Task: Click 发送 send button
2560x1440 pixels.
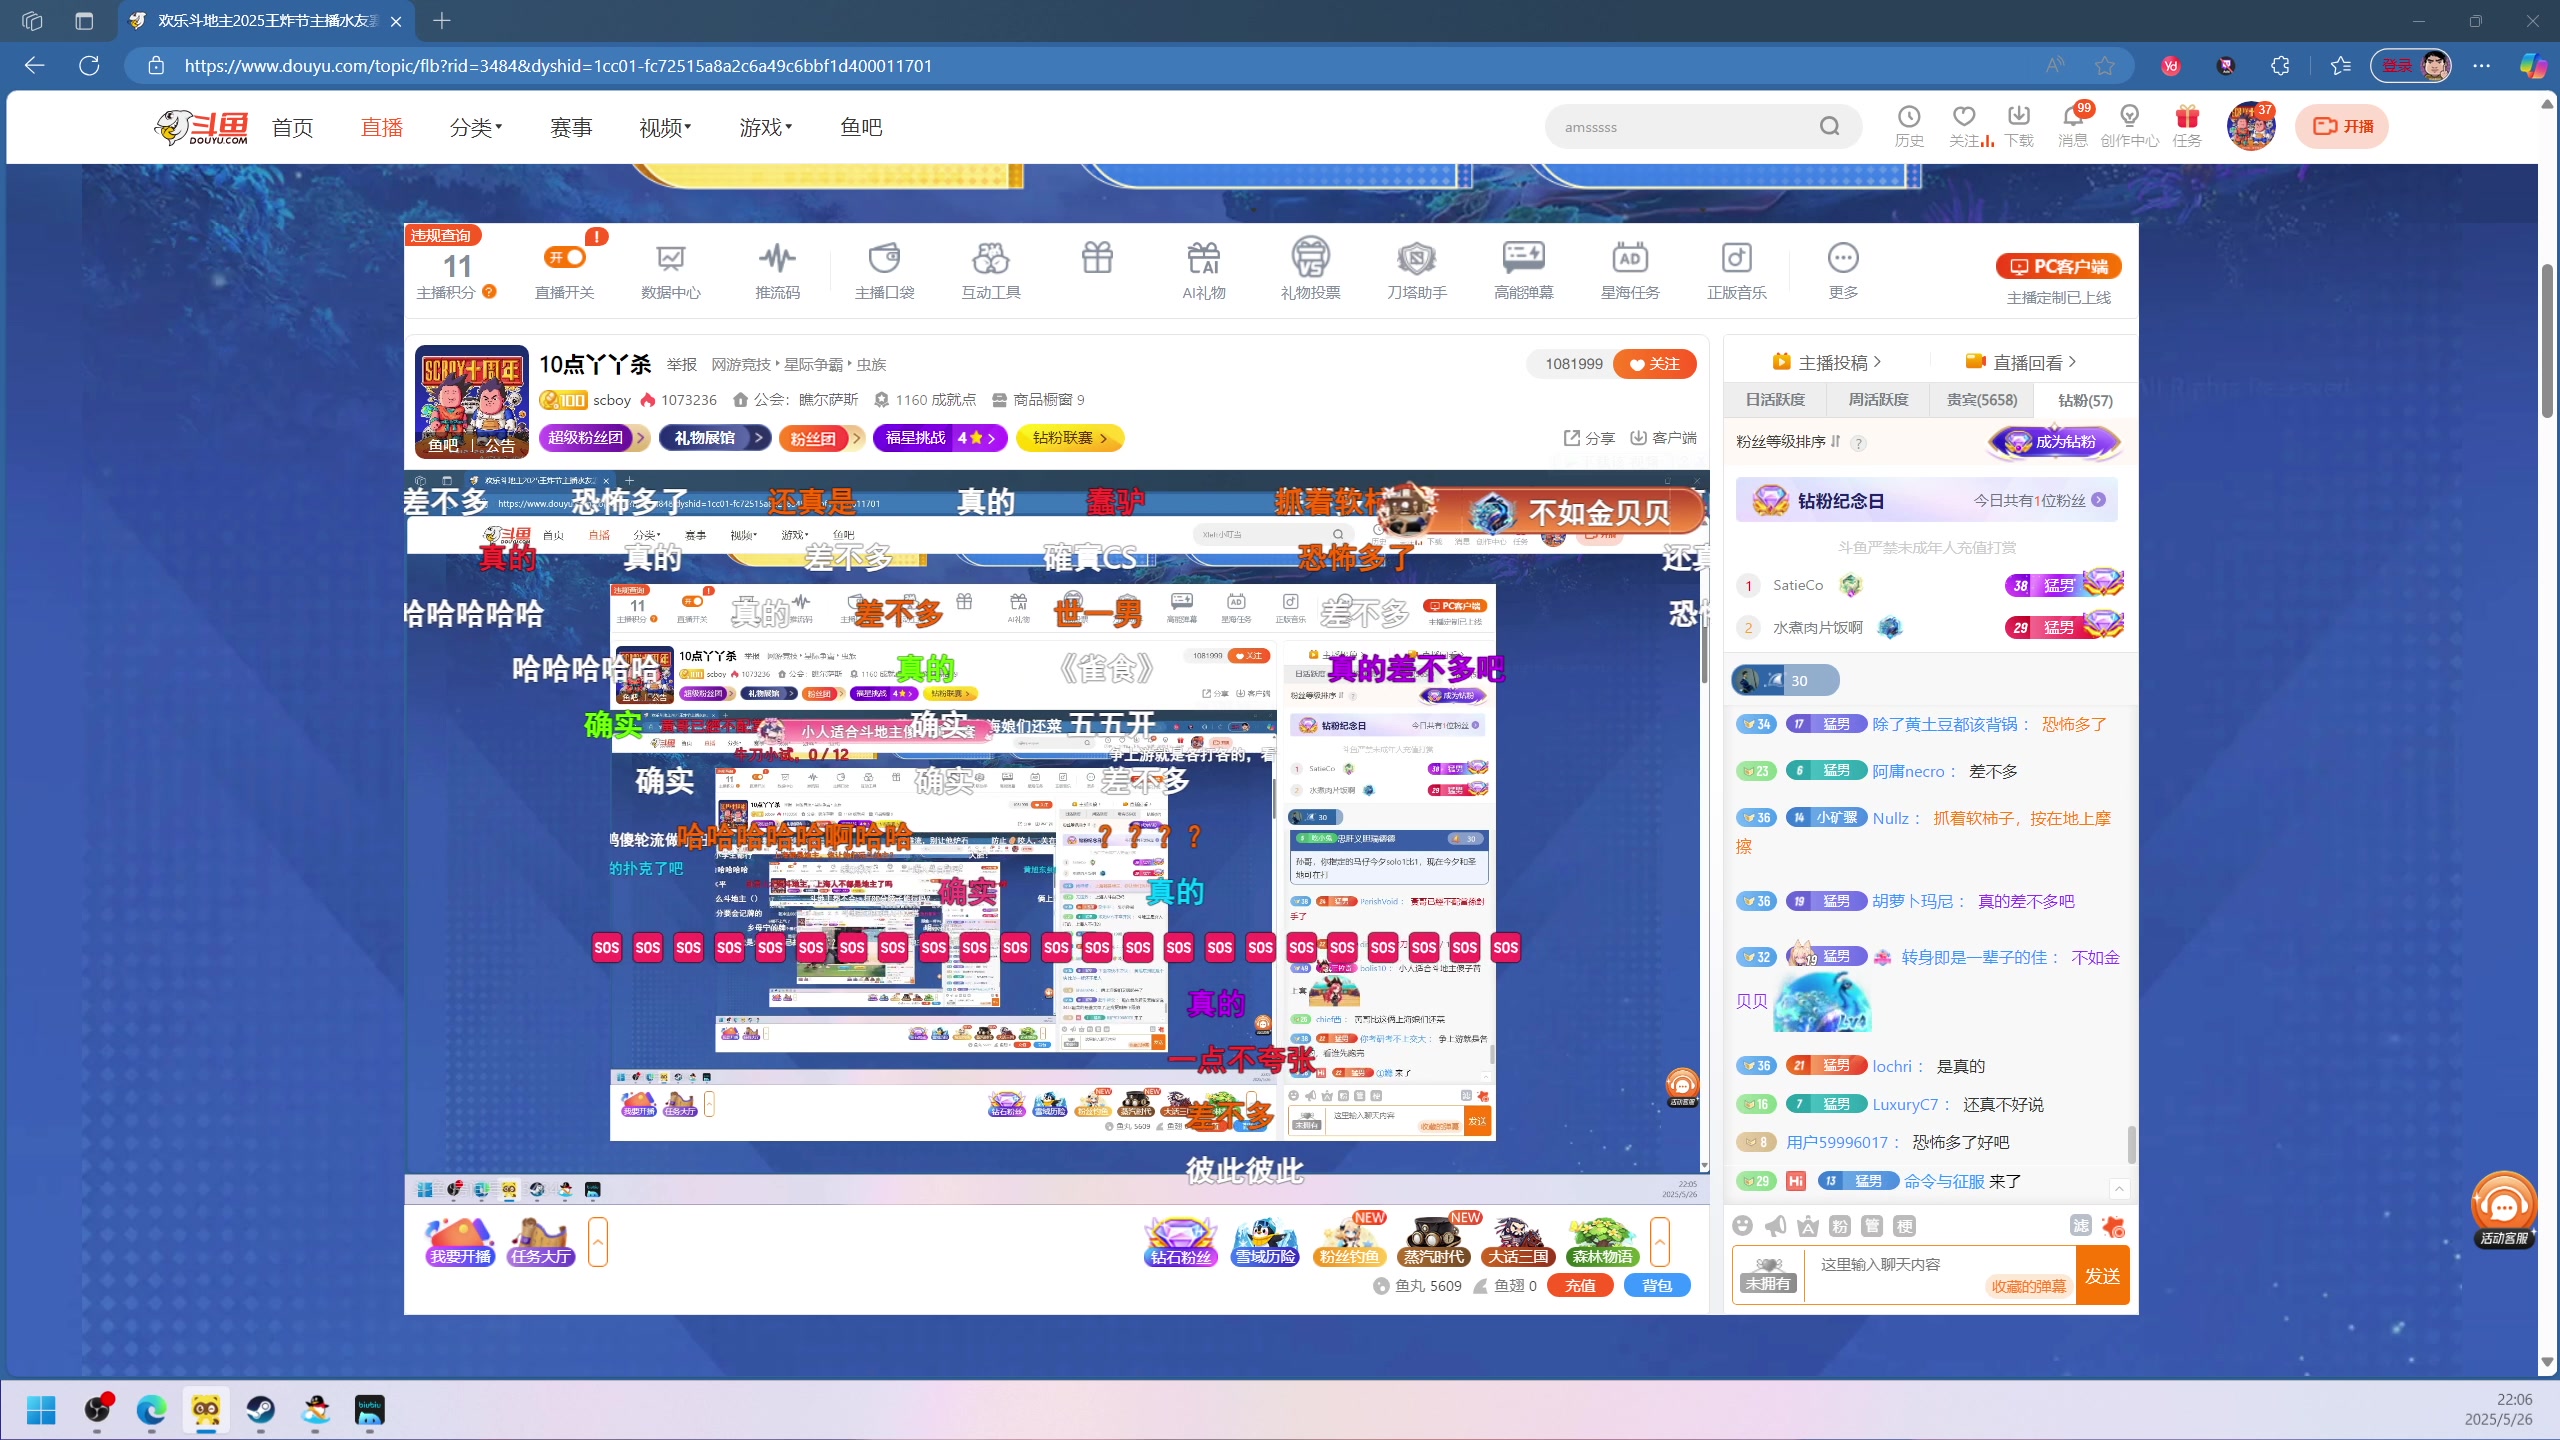Action: click(x=2102, y=1275)
